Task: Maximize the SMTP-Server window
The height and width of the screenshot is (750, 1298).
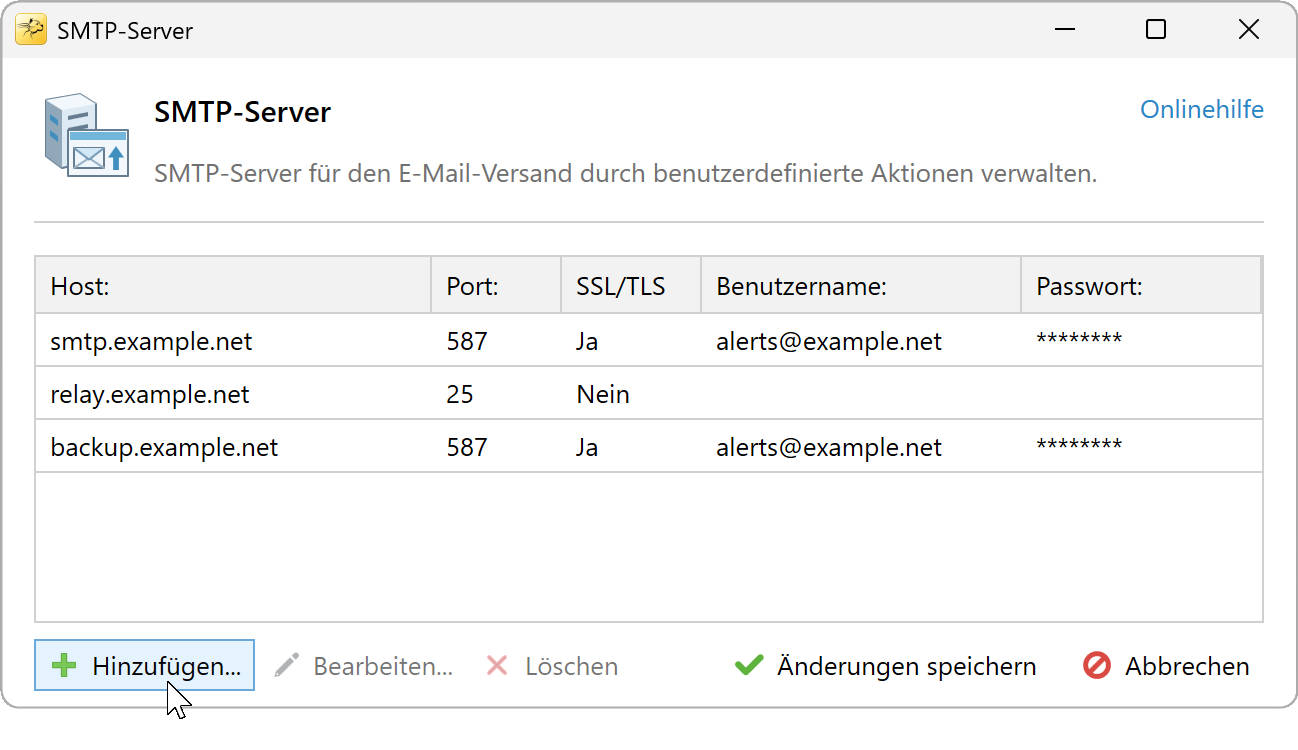Action: click(1156, 30)
